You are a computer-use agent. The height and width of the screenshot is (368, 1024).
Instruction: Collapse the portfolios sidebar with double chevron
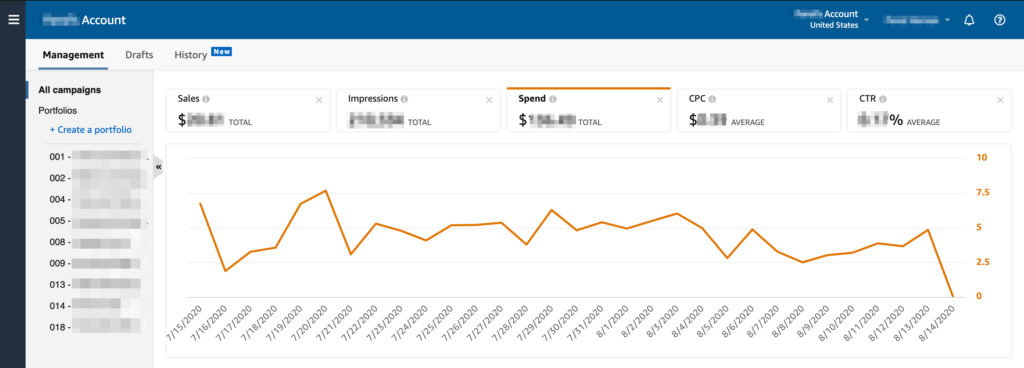[158, 167]
